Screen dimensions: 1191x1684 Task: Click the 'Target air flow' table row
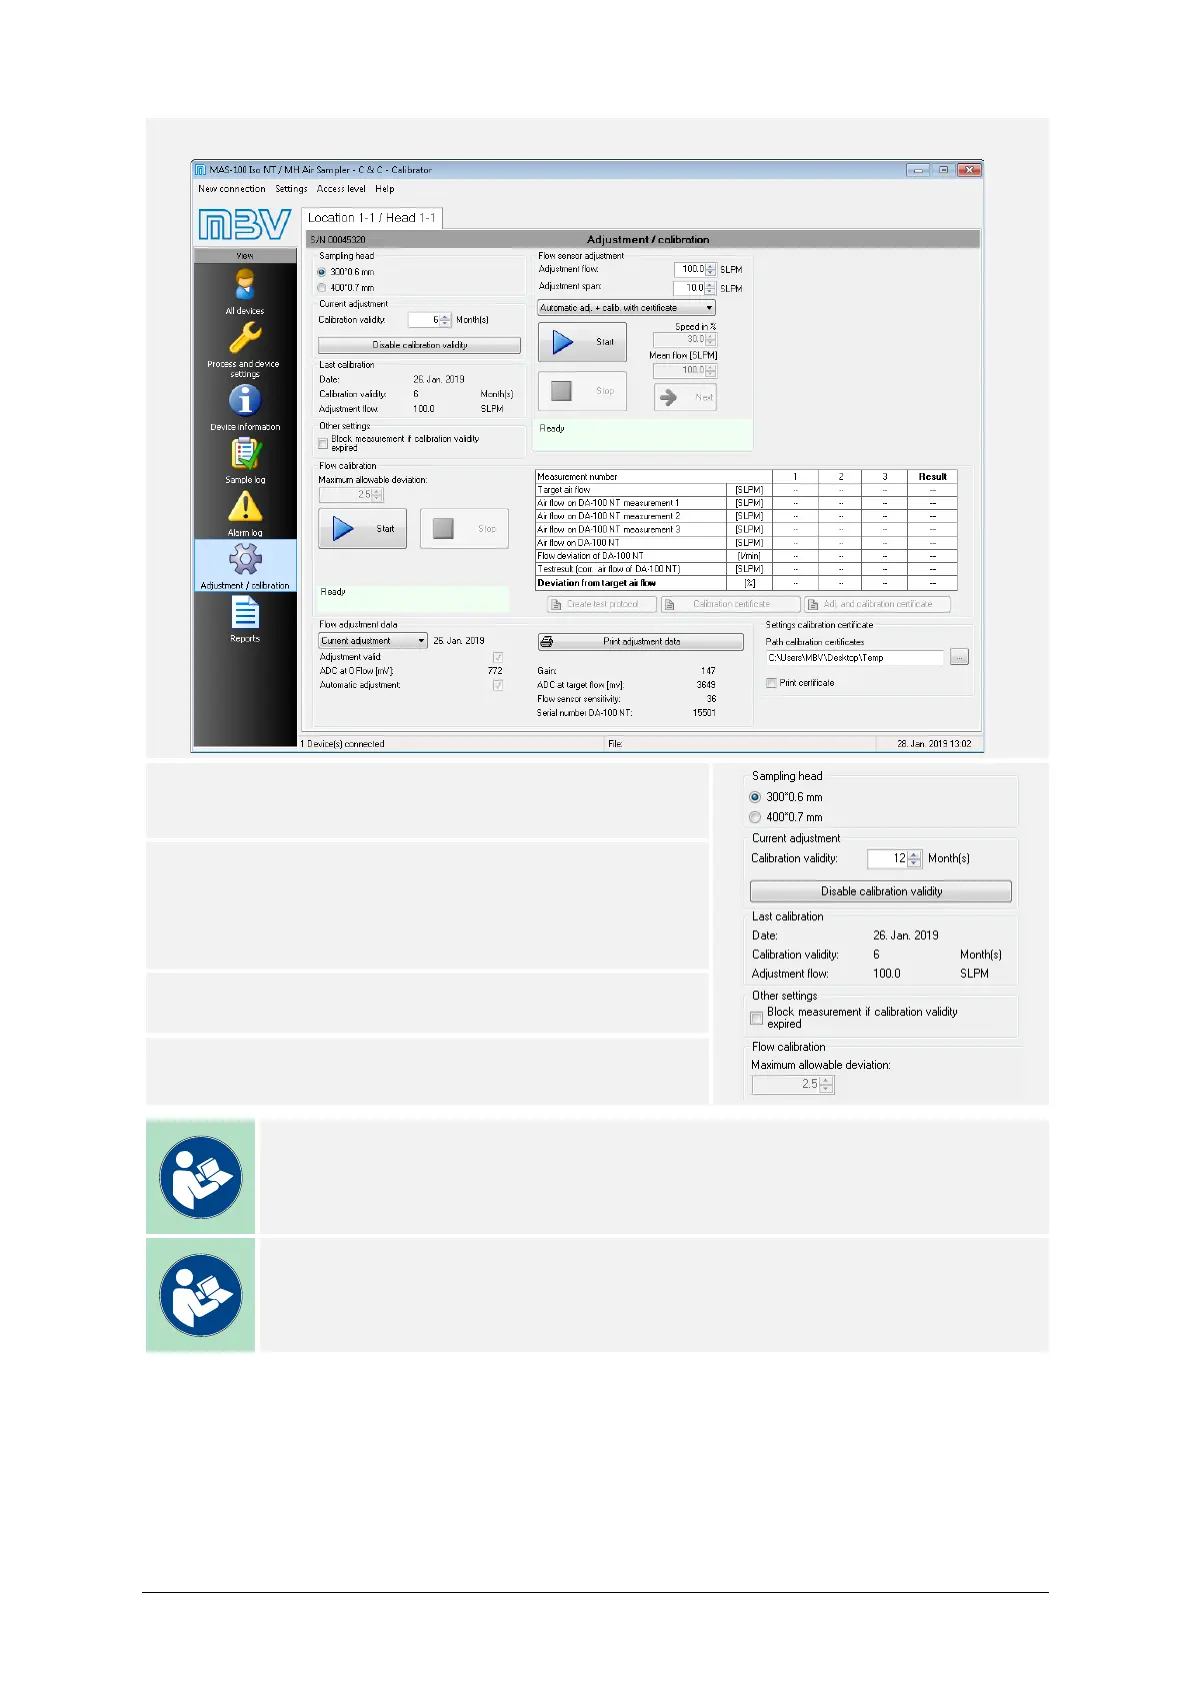[746, 490]
